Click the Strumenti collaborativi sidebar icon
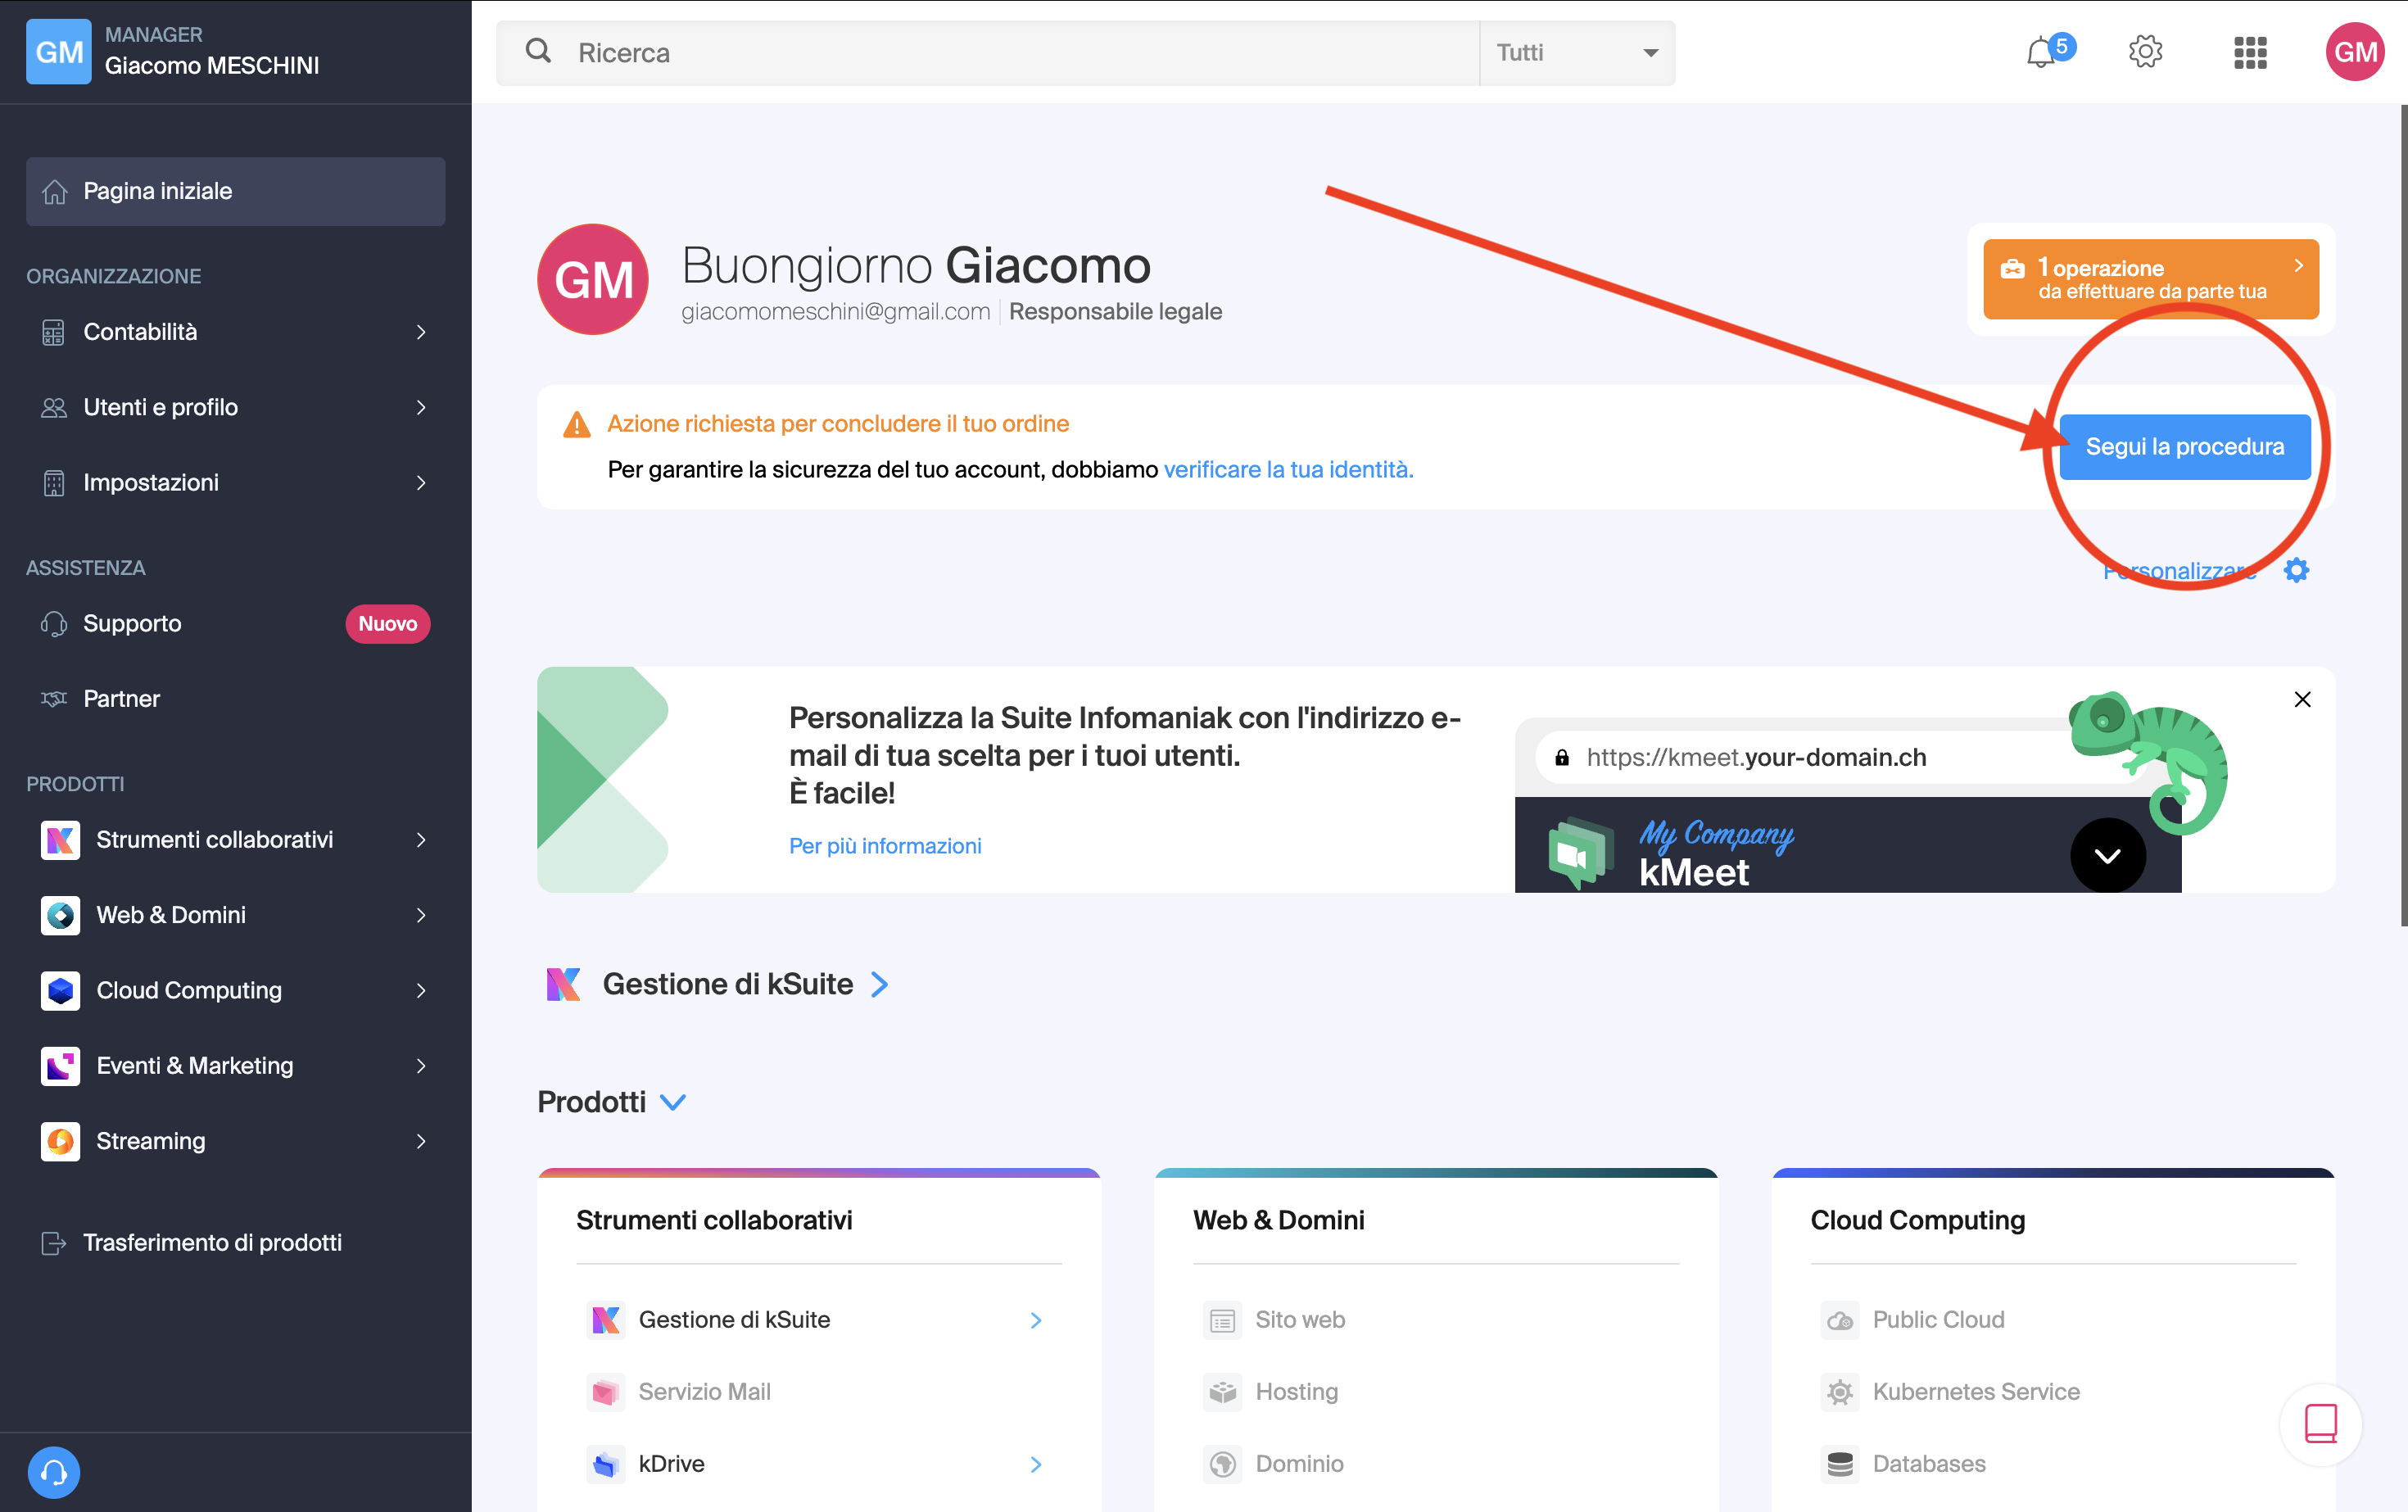This screenshot has width=2408, height=1512. 60,840
